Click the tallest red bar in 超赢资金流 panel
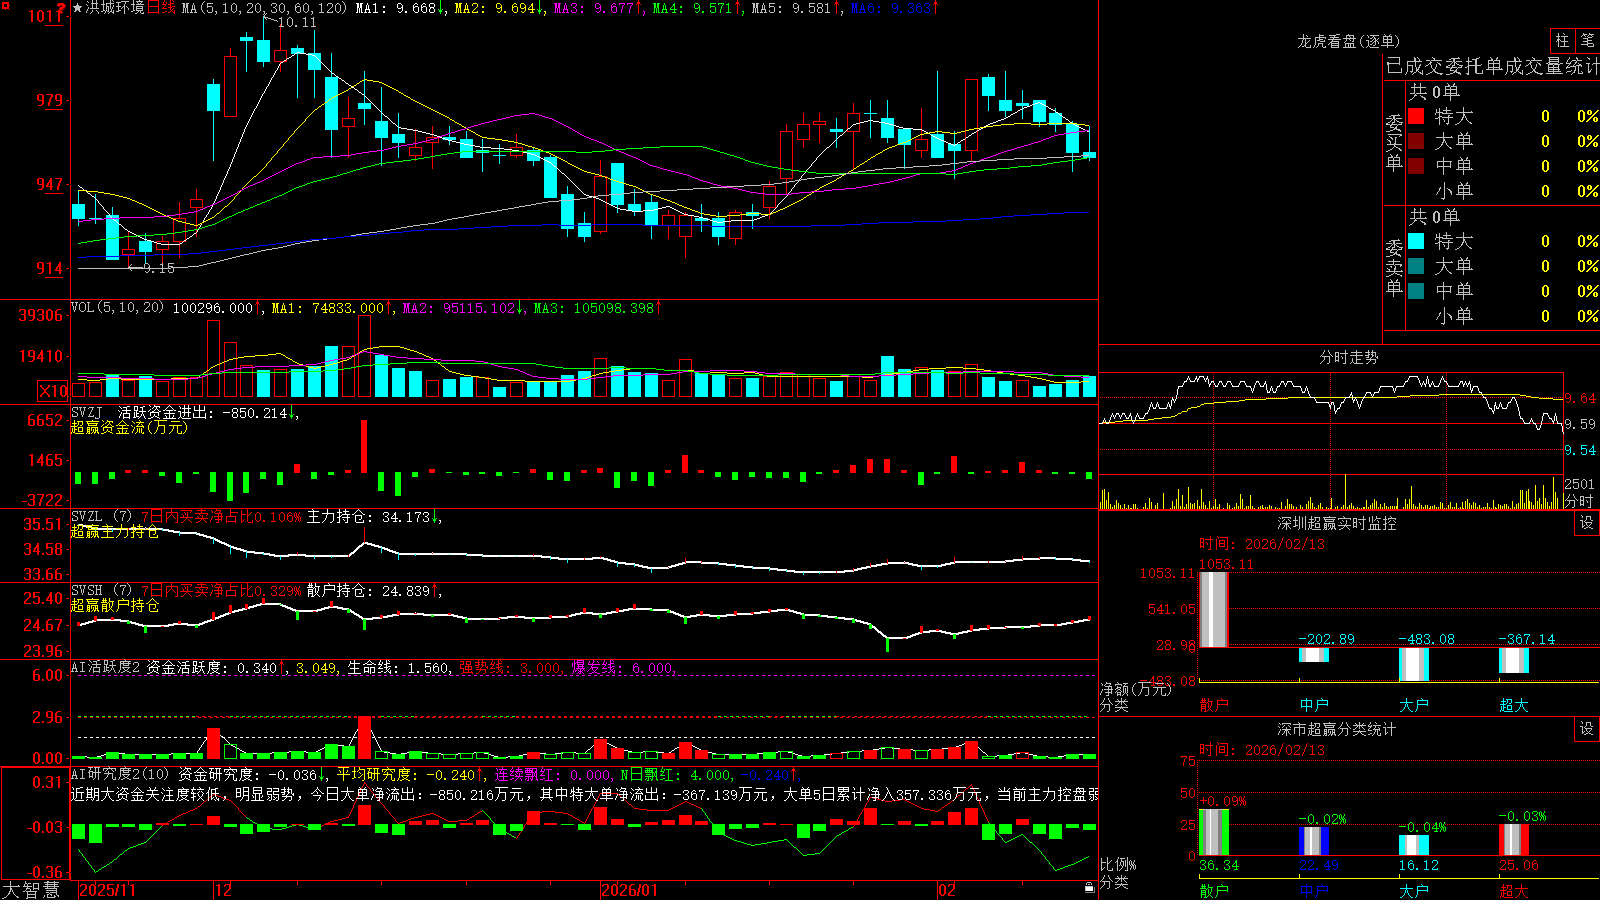The width and height of the screenshot is (1600, 900). tap(364, 446)
